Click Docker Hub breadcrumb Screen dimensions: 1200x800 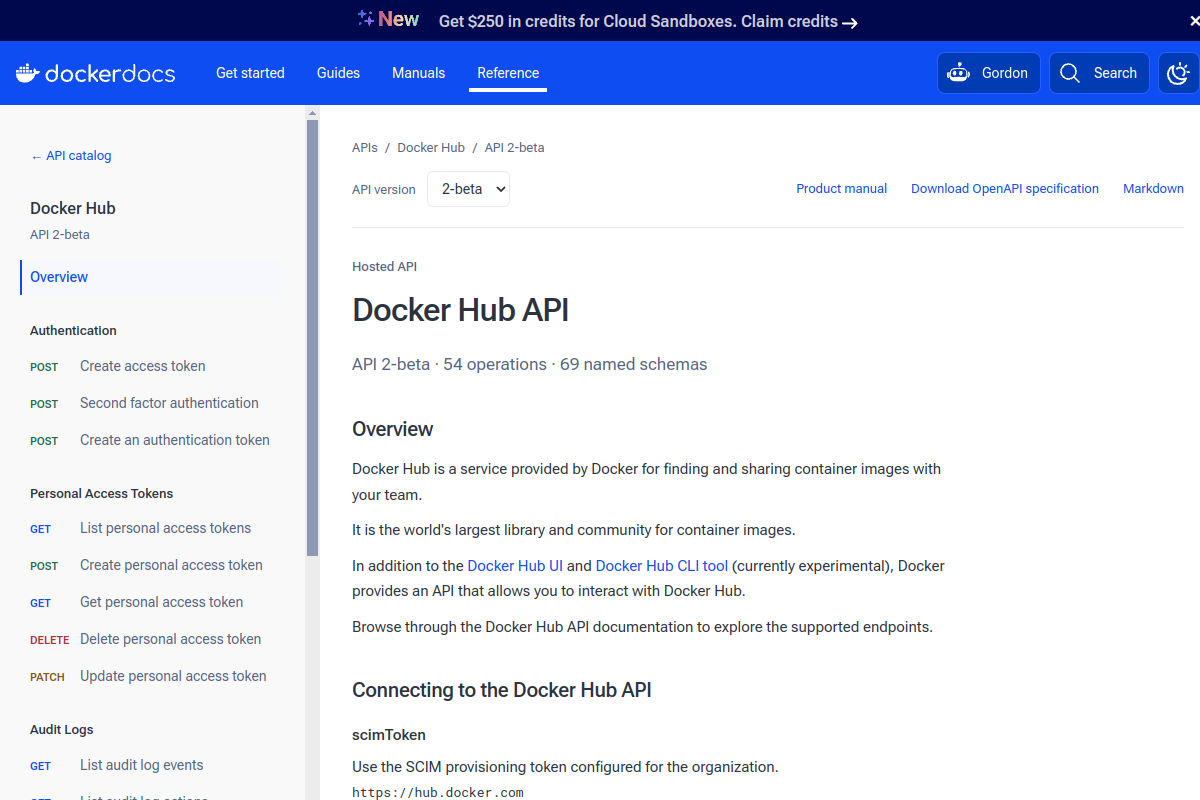[431, 147]
